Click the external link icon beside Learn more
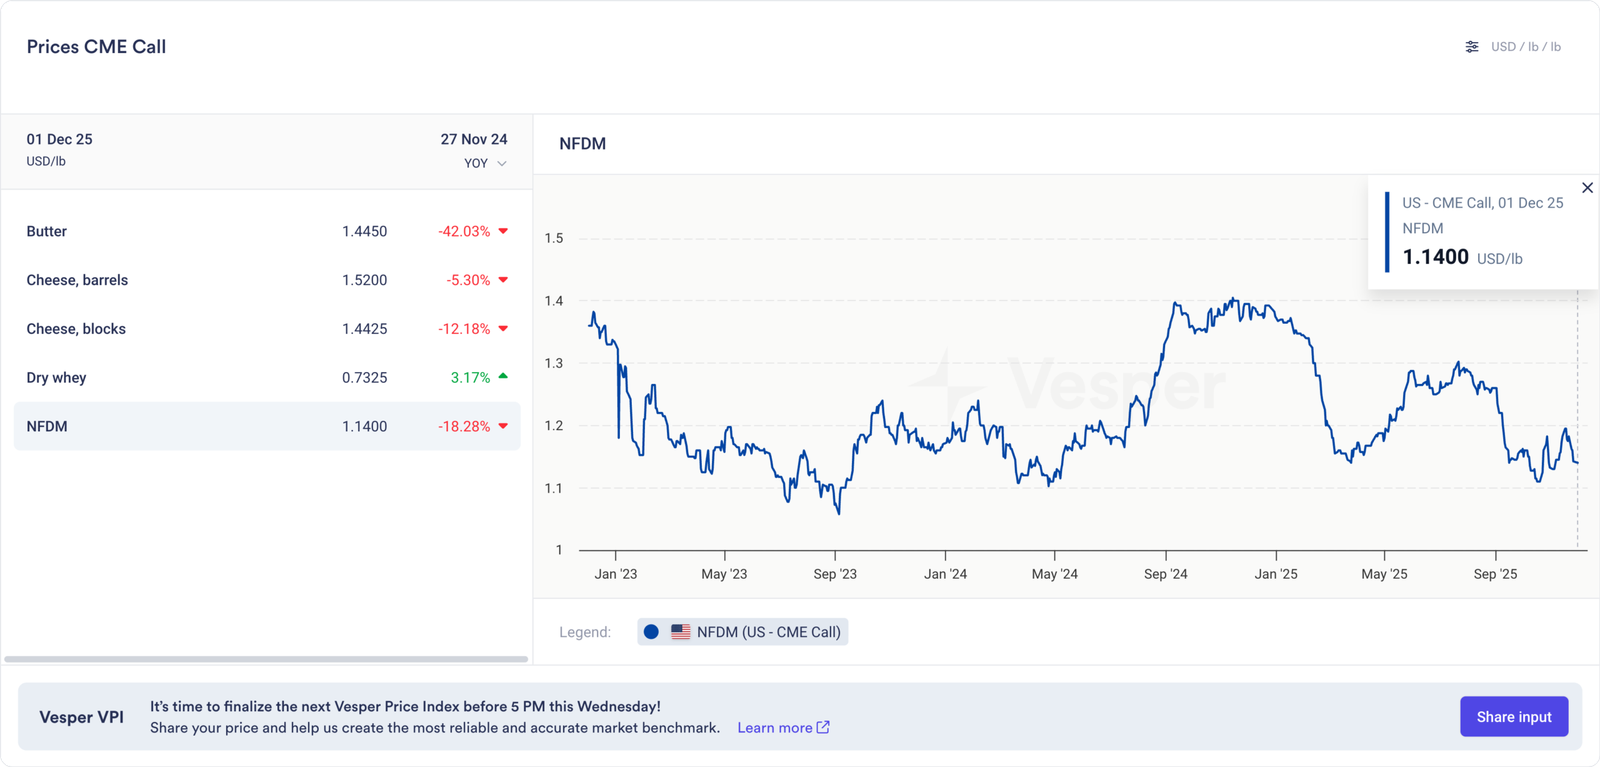This screenshot has height=767, width=1600. (x=823, y=727)
